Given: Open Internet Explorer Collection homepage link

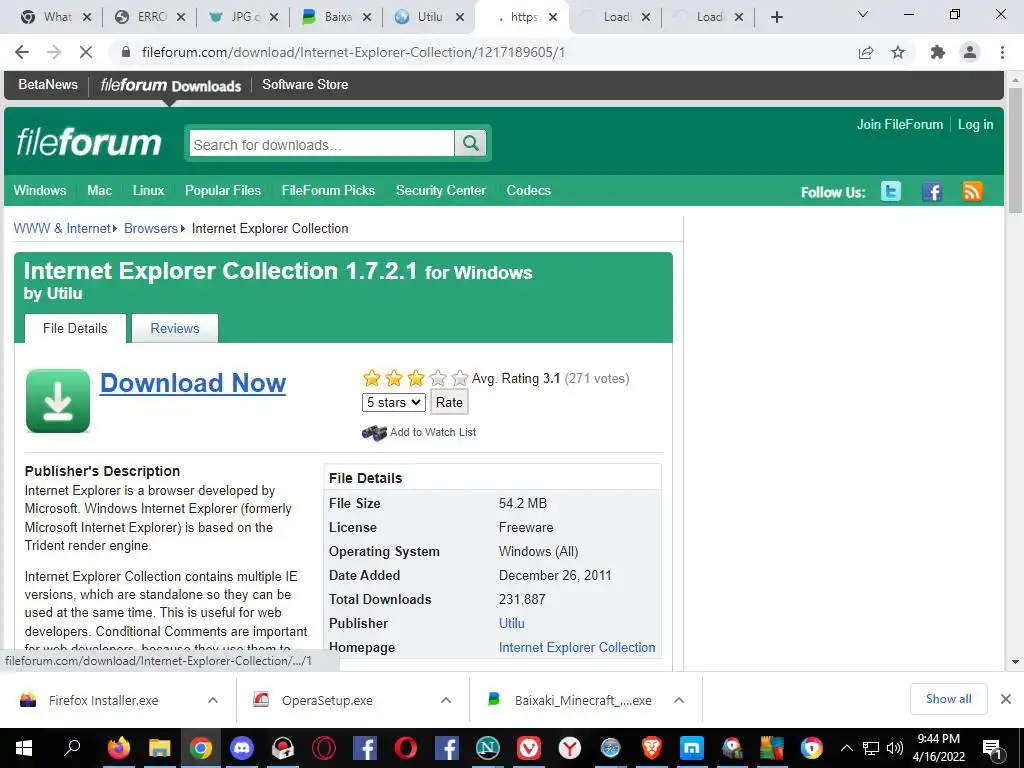Looking at the screenshot, I should point(577,647).
